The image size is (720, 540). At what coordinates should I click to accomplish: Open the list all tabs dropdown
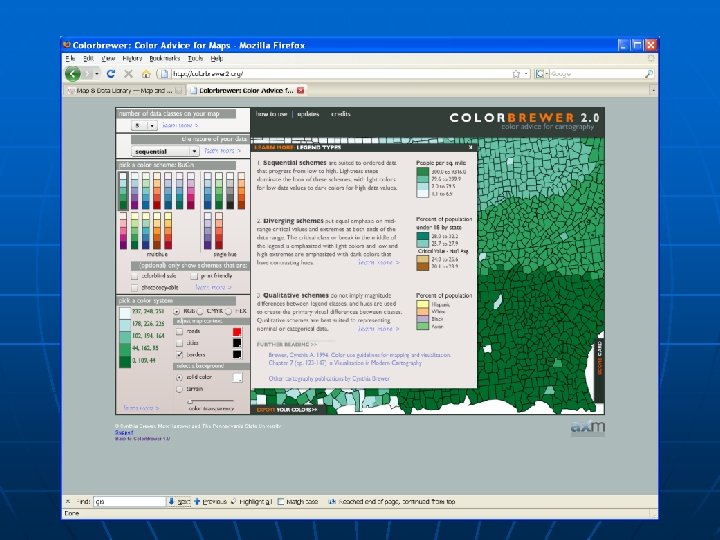(x=652, y=90)
